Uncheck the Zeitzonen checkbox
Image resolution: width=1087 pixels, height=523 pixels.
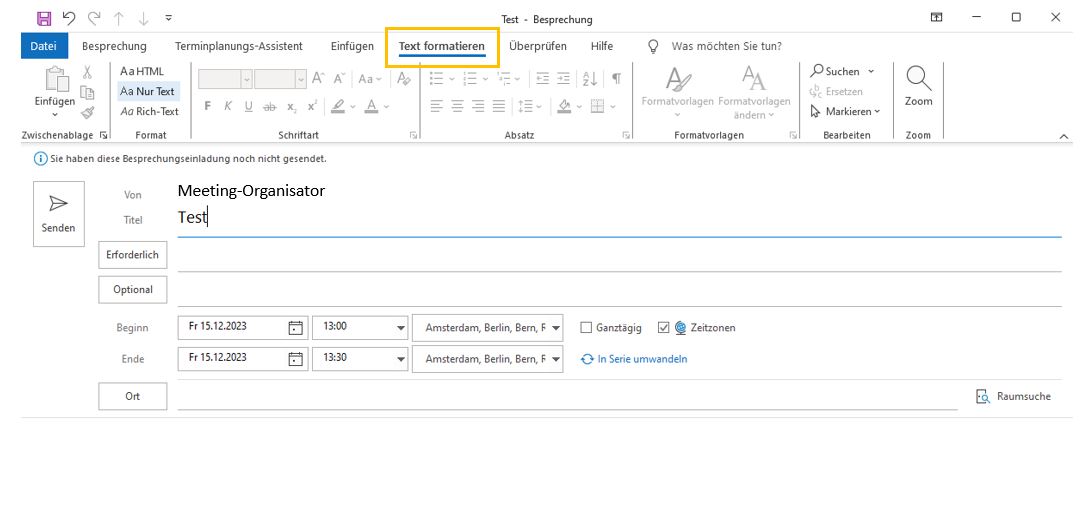click(x=663, y=328)
